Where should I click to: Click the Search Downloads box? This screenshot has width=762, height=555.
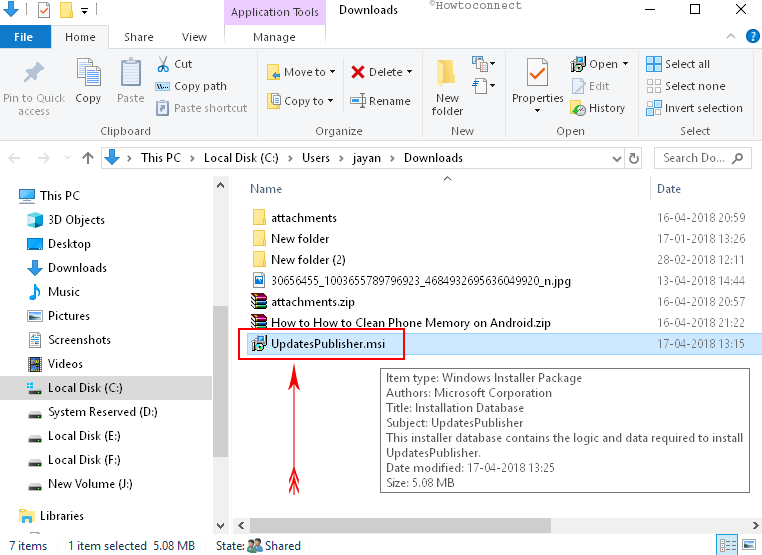[x=703, y=158]
